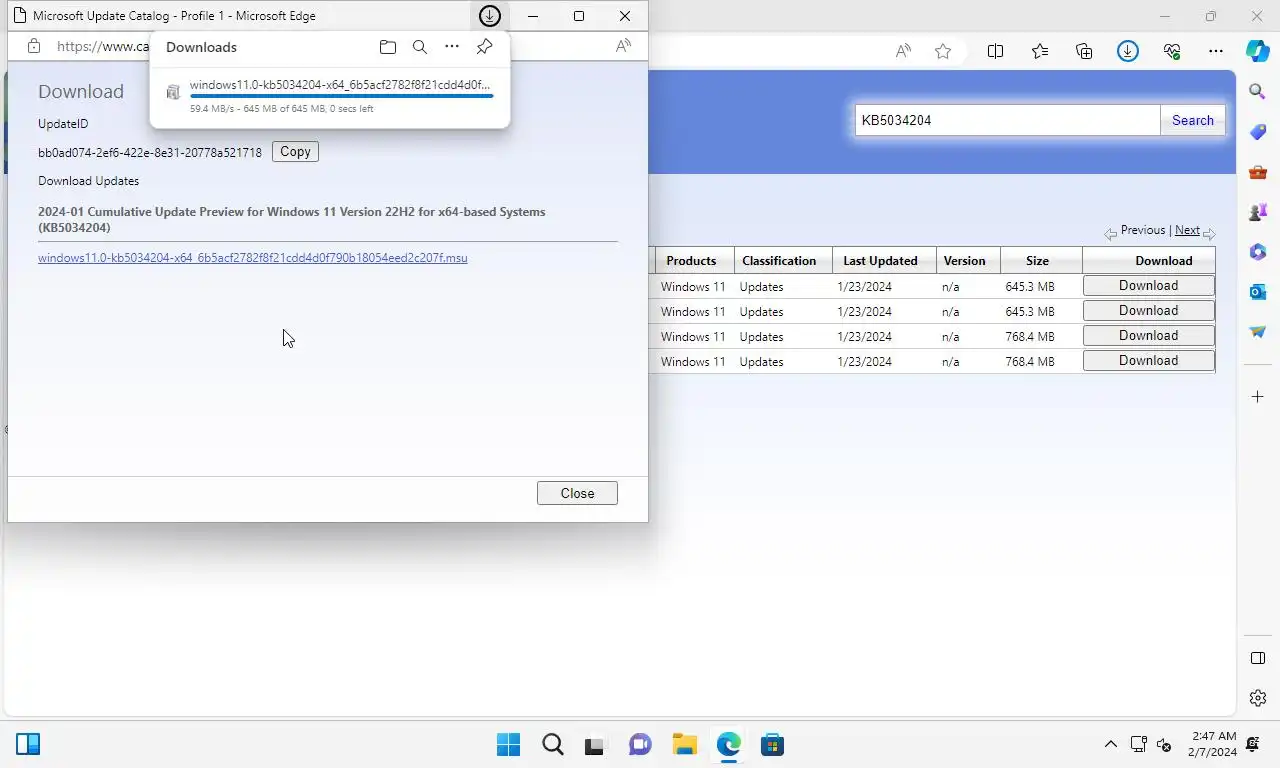Screen dimensions: 1280x768
Task: Open Edge settings and more menu
Action: 1216,51
